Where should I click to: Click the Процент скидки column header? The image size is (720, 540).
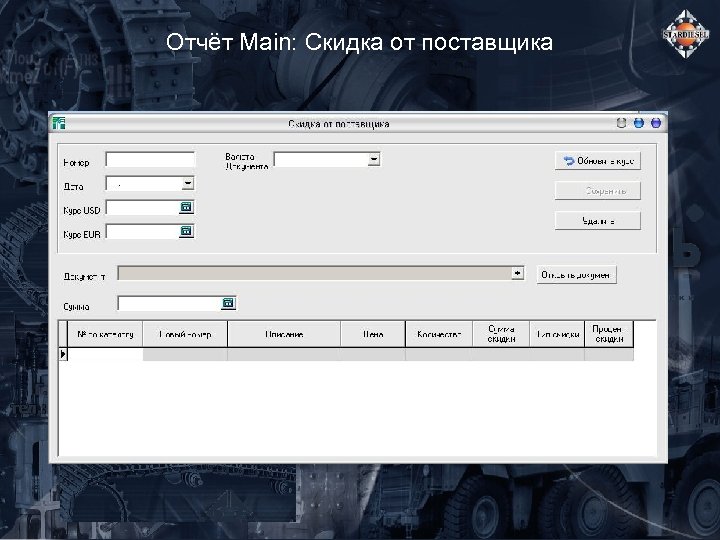(609, 334)
